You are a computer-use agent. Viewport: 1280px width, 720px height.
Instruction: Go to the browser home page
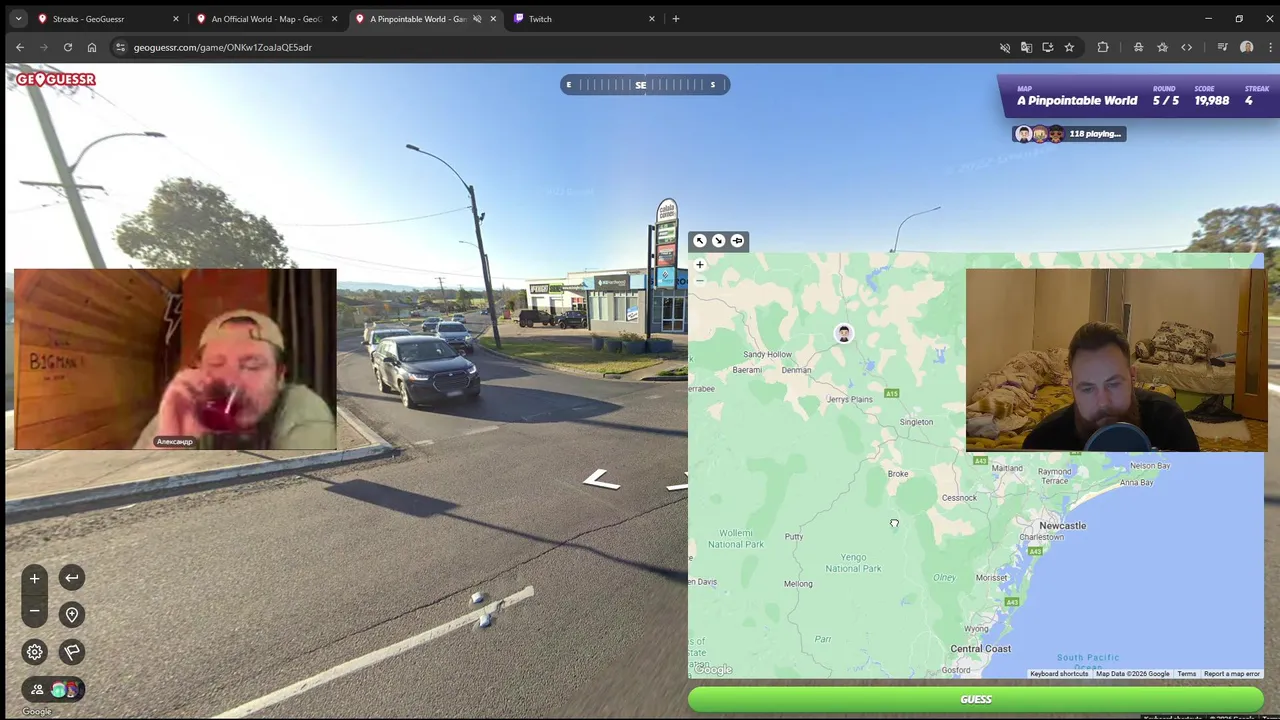(92, 47)
